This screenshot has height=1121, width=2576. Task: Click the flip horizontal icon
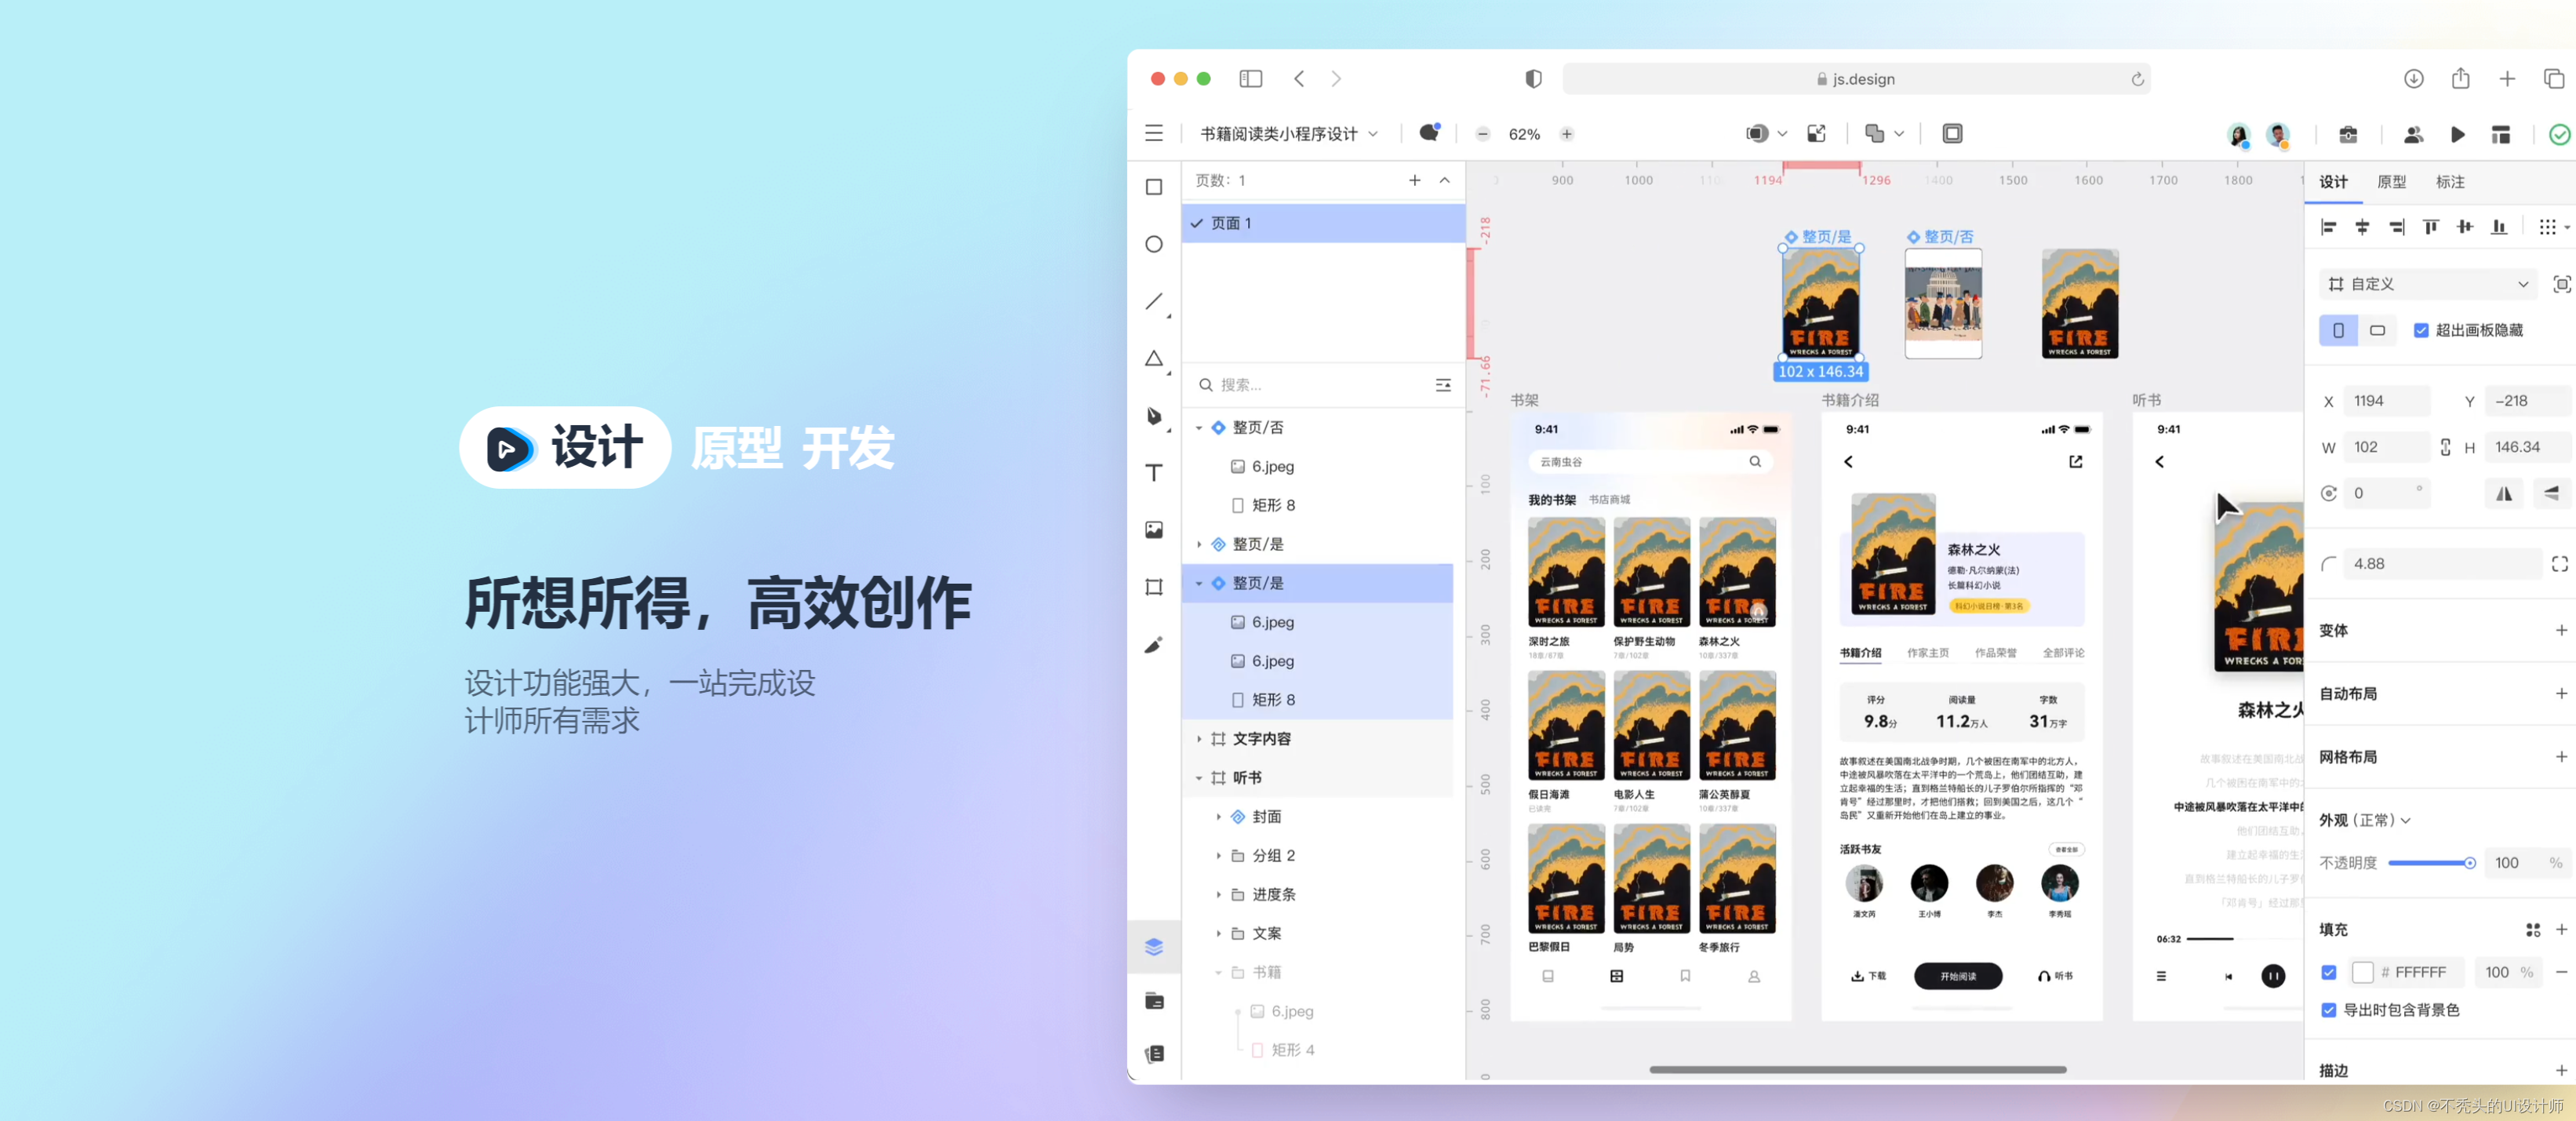(x=2503, y=493)
